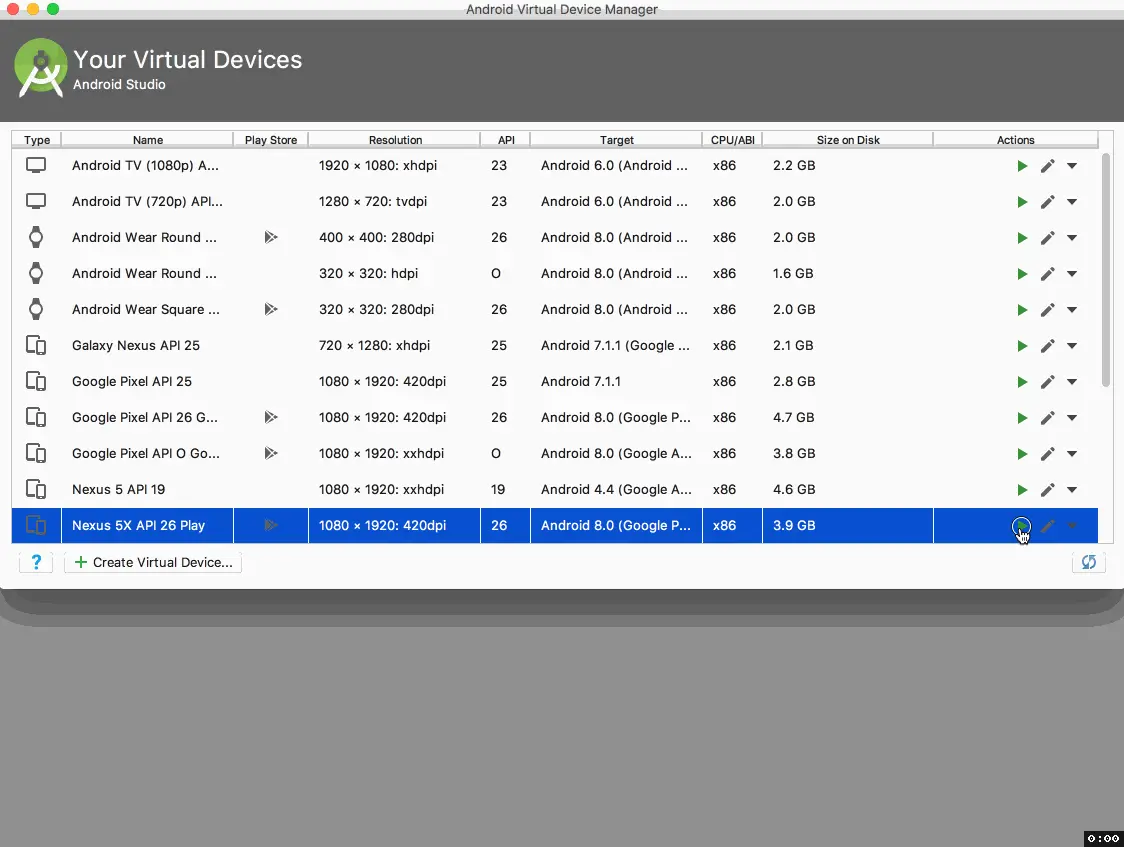This screenshot has width=1124, height=847.
Task: Click the TV type icon for Android TV (720p)
Action: [x=36, y=201]
